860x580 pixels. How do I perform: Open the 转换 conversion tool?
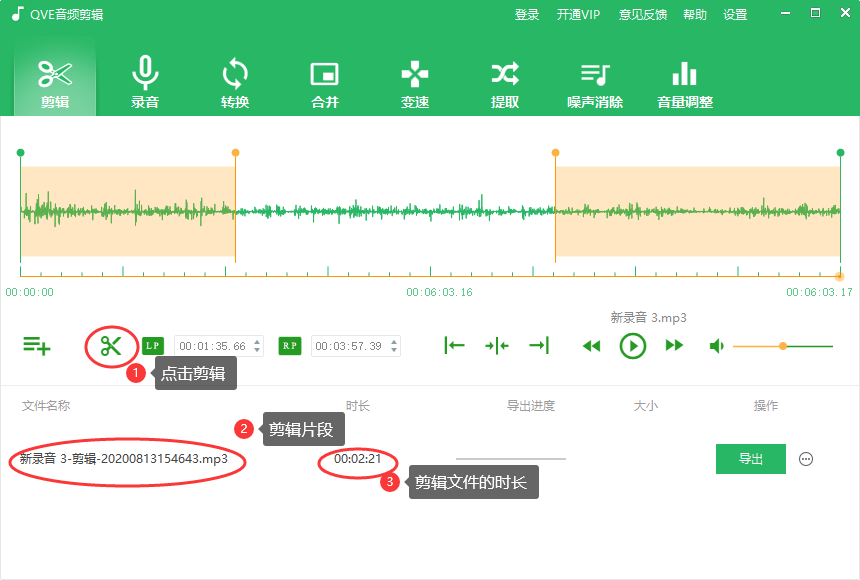[x=234, y=83]
